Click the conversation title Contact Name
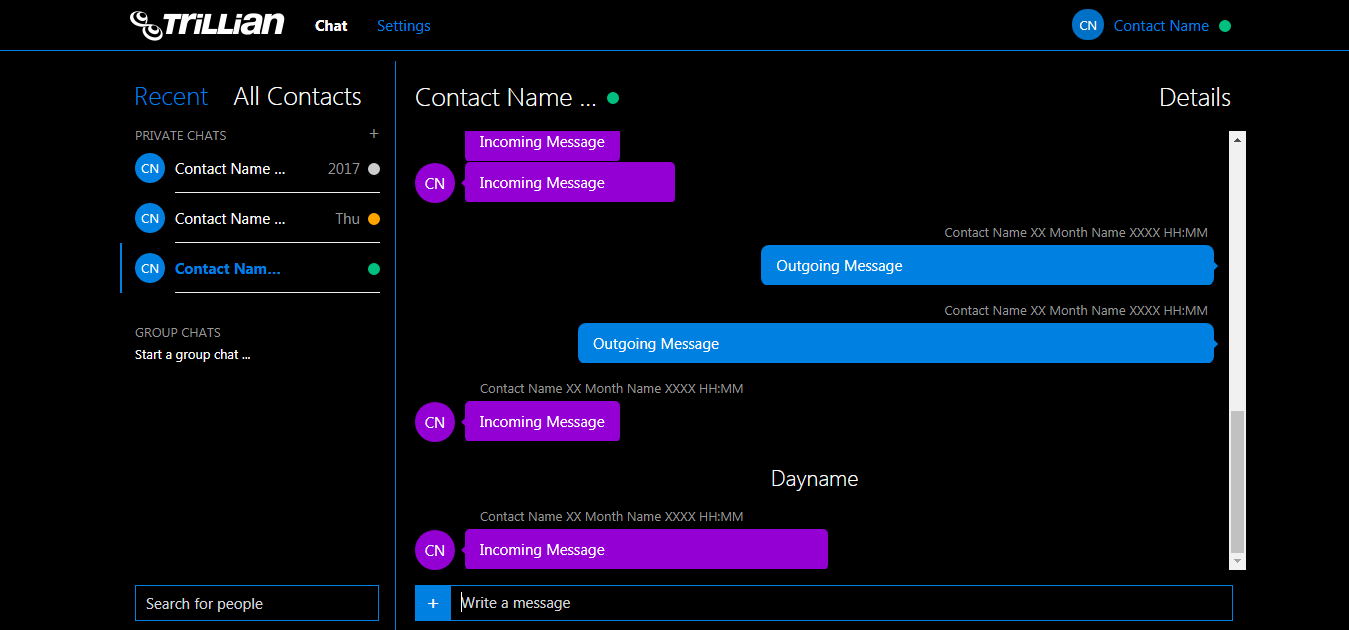Image resolution: width=1349 pixels, height=630 pixels. [x=505, y=97]
